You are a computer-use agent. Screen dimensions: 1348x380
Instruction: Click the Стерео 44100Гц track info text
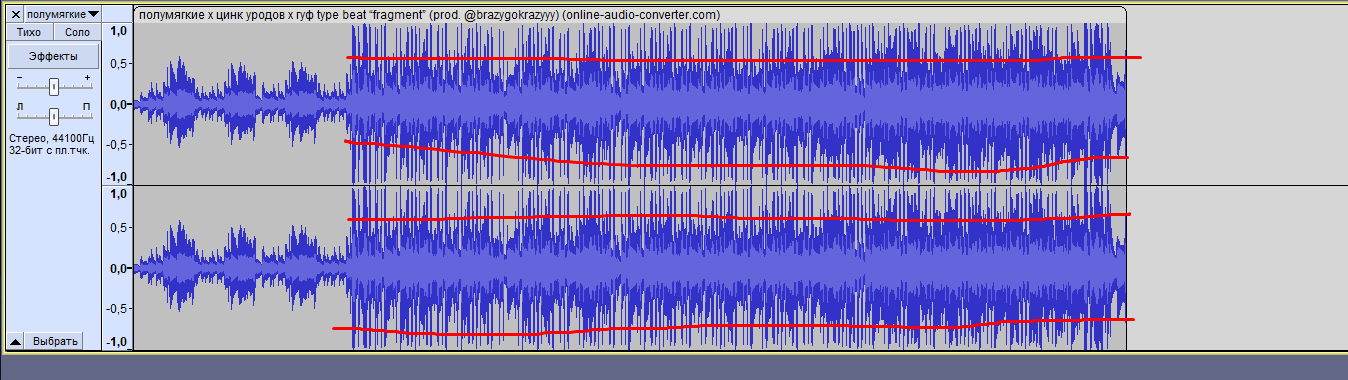(x=52, y=144)
